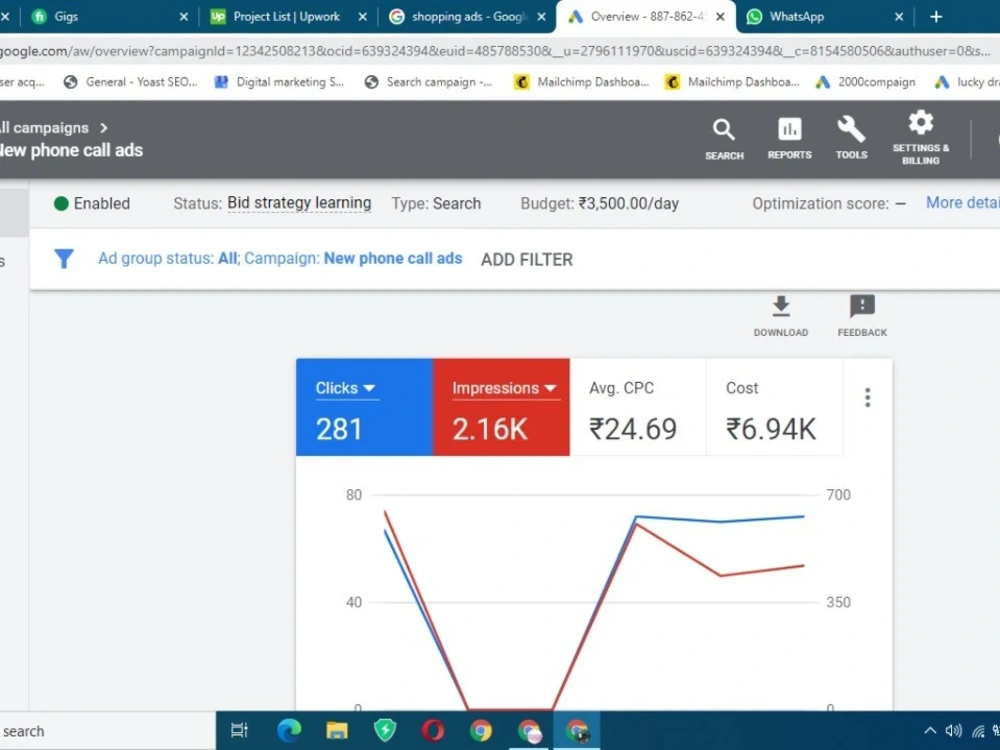Click the red impressions line in chart
Viewport: 1000px width, 750px height.
721,575
